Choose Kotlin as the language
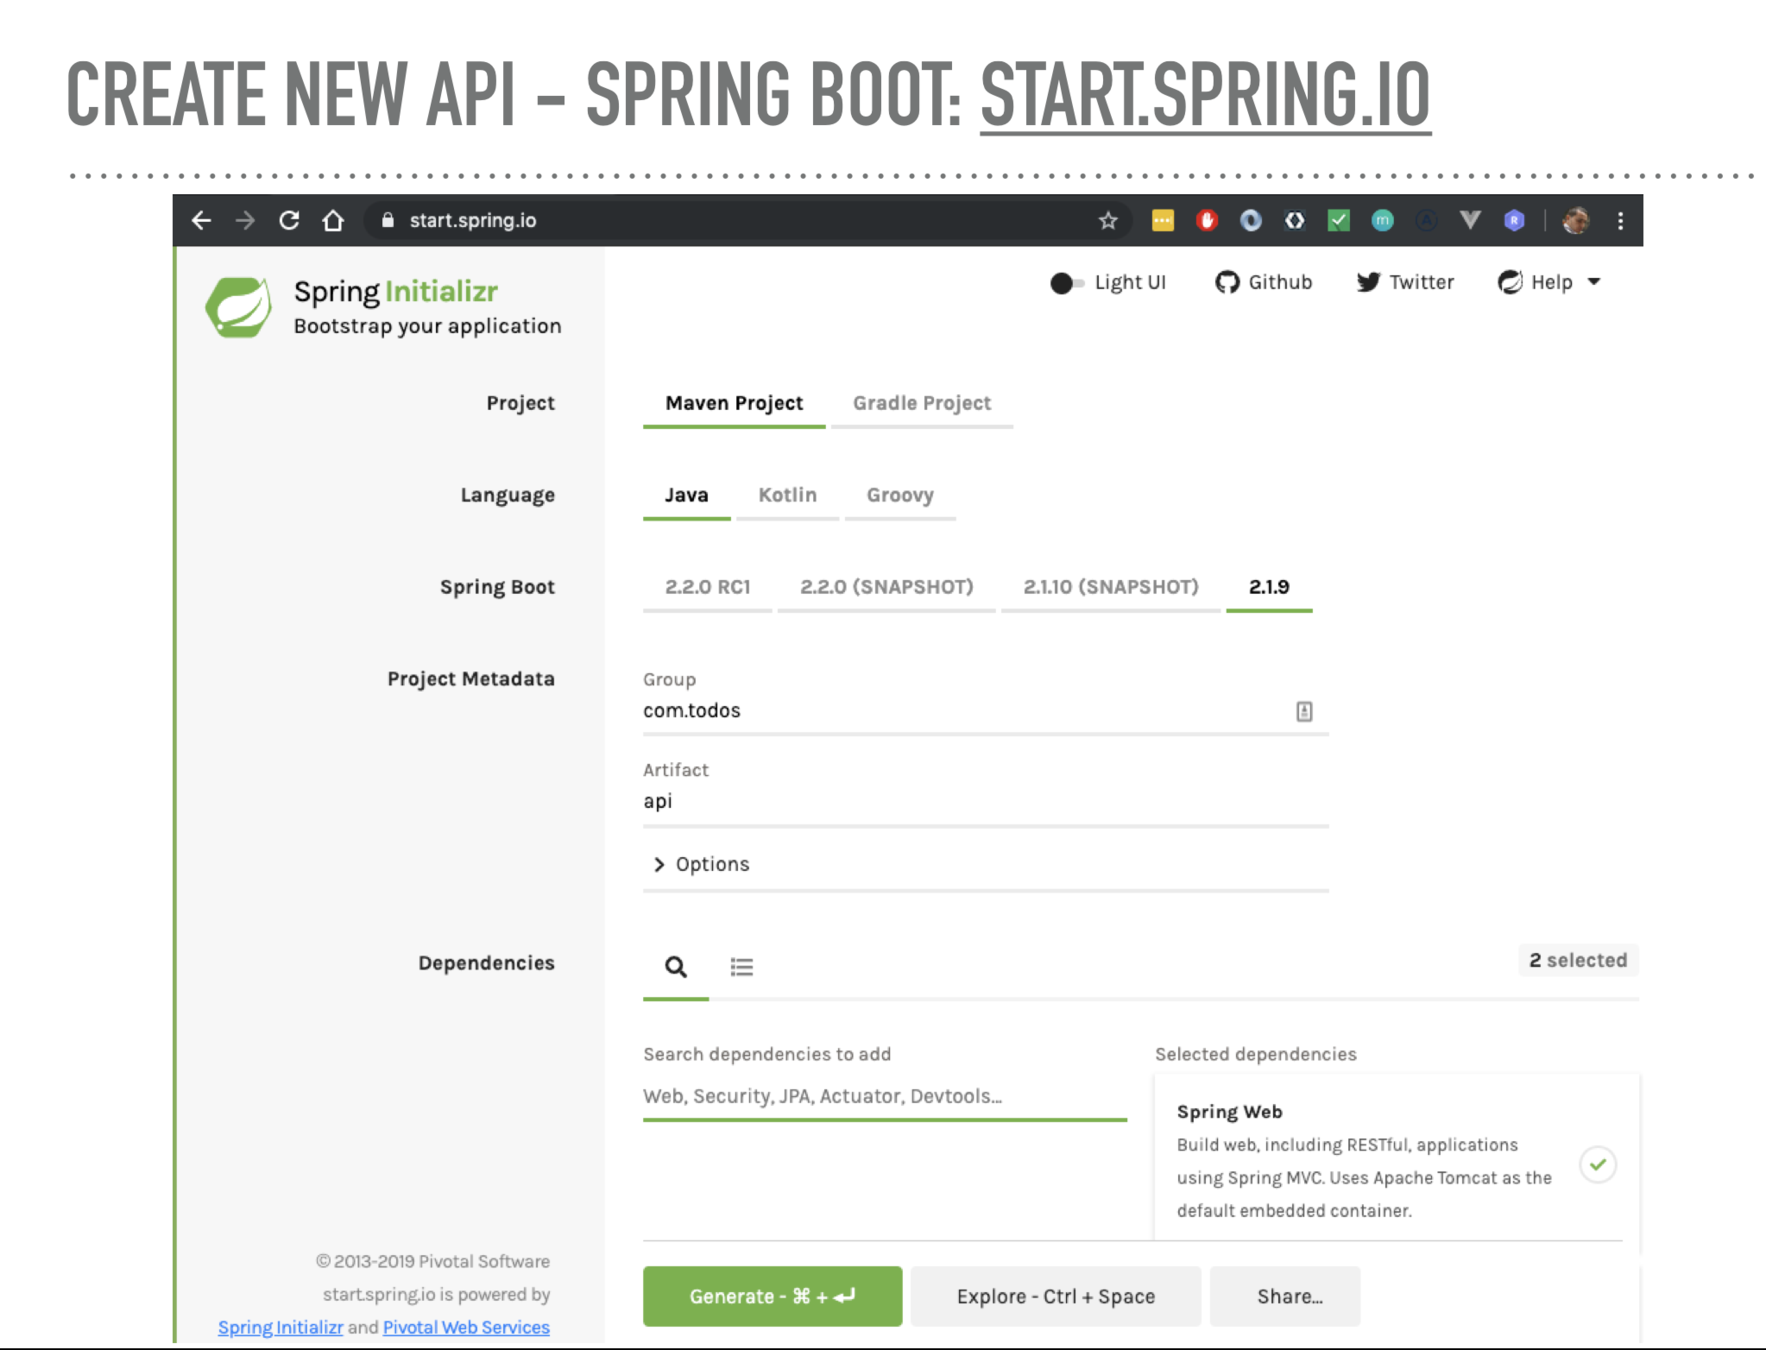Image resolution: width=1766 pixels, height=1350 pixels. pos(787,495)
